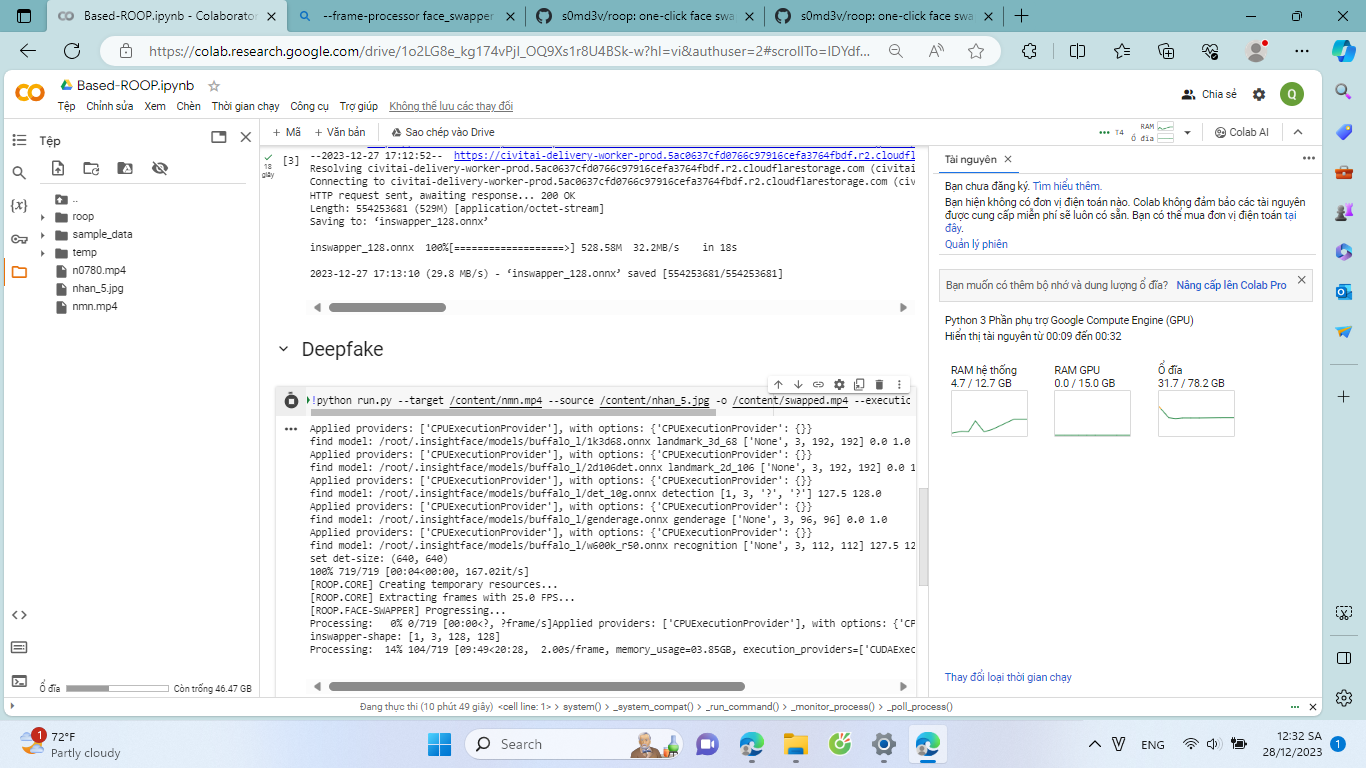Collapse the Deepfake section heading
1366x768 pixels.
click(283, 349)
